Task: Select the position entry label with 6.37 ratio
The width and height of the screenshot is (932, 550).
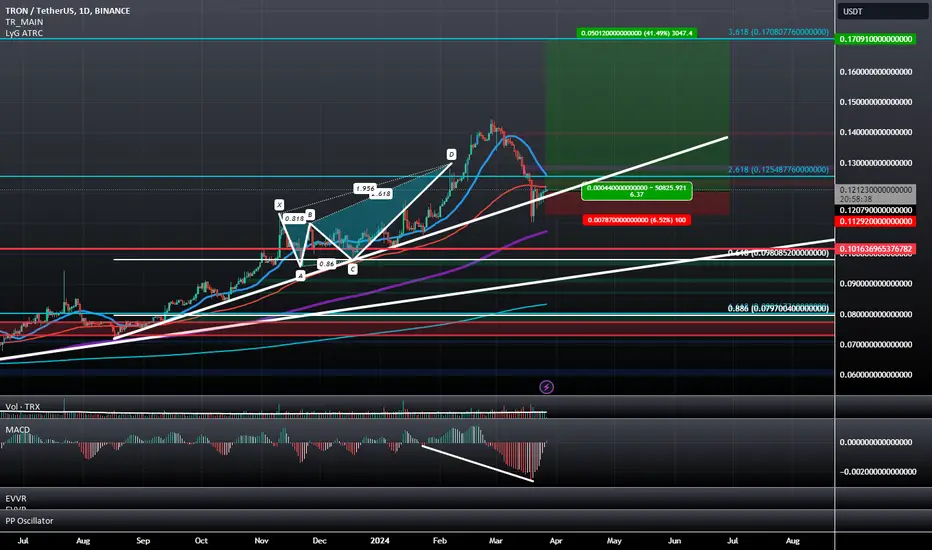Action: coord(637,191)
